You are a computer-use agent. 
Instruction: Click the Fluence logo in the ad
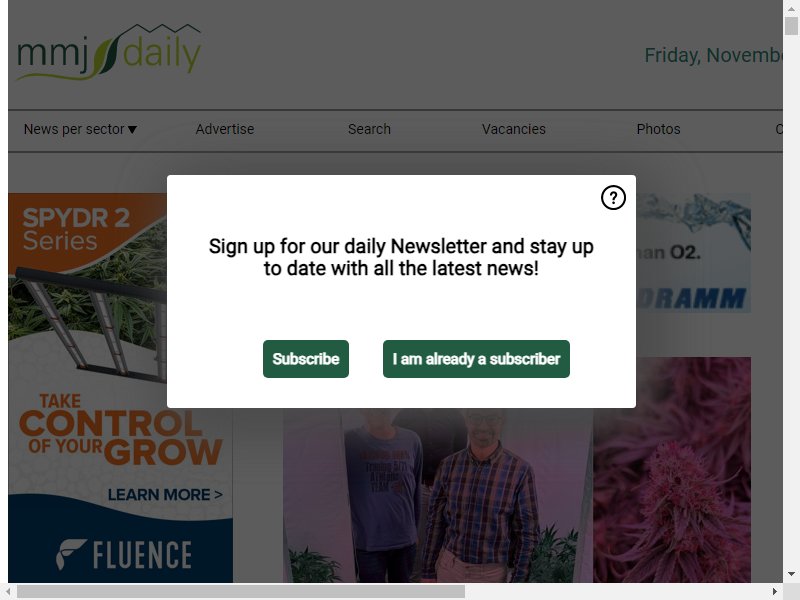pos(124,555)
